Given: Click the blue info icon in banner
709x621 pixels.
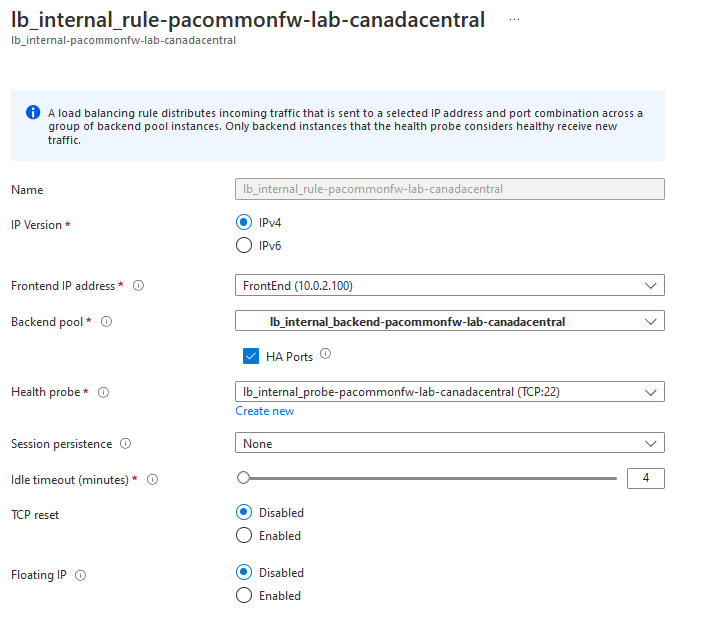Looking at the screenshot, I should [x=34, y=113].
